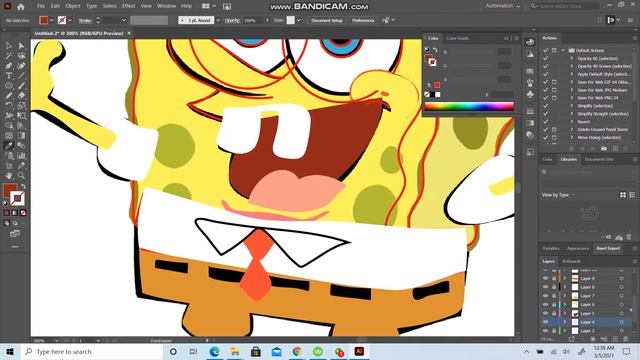Pick a color from the spectrum bar
This screenshot has width=640, height=360.
(469, 107)
